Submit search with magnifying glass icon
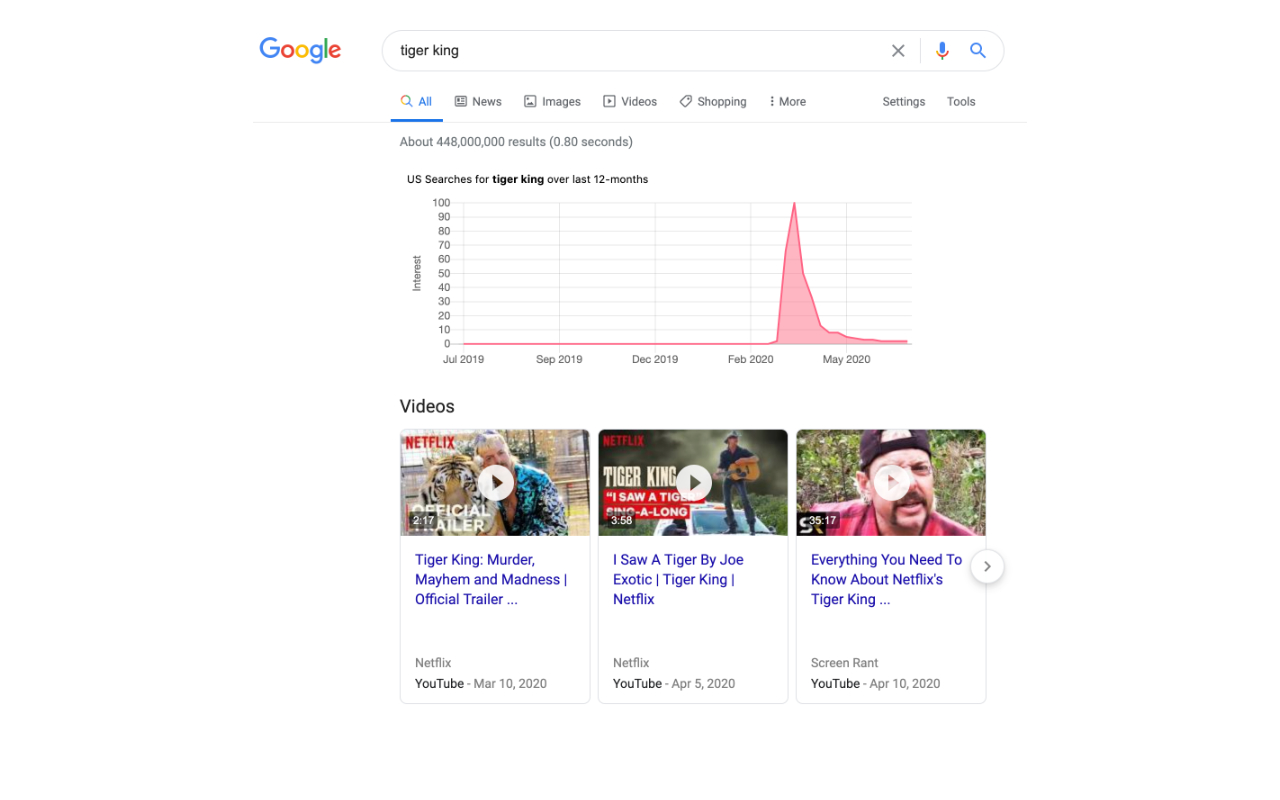The height and width of the screenshot is (800, 1280). pyautogui.click(x=978, y=51)
